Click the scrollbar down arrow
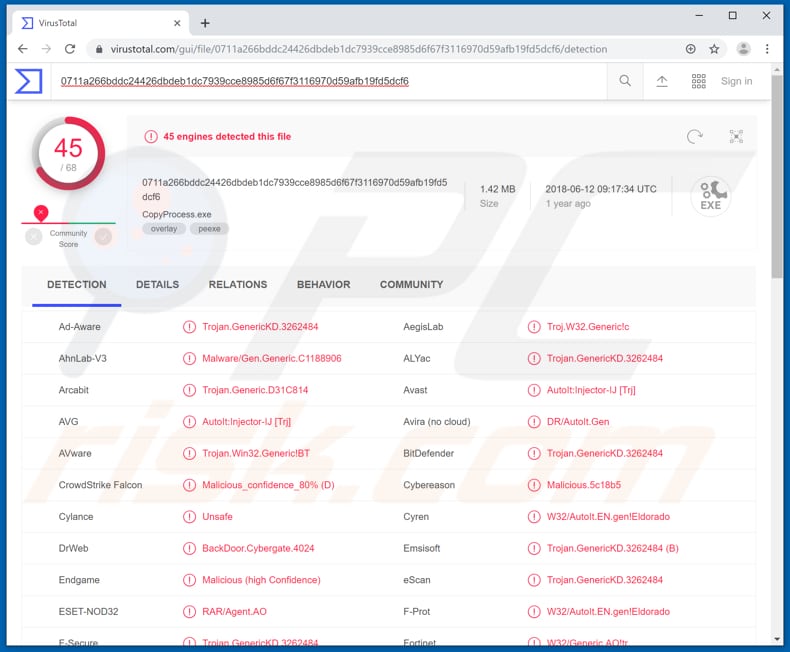This screenshot has width=790, height=652. pyautogui.click(x=777, y=639)
